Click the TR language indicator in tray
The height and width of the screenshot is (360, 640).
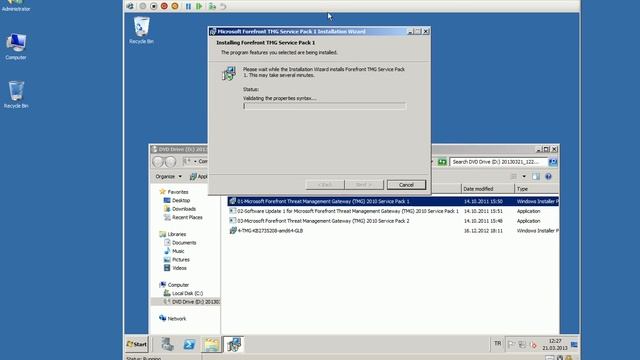tap(497, 344)
